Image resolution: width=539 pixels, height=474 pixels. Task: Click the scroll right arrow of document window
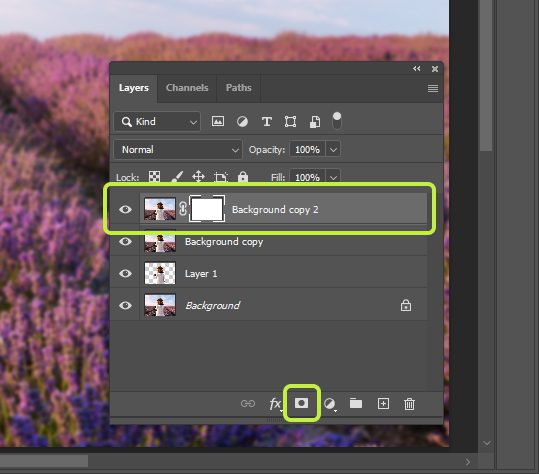468,462
